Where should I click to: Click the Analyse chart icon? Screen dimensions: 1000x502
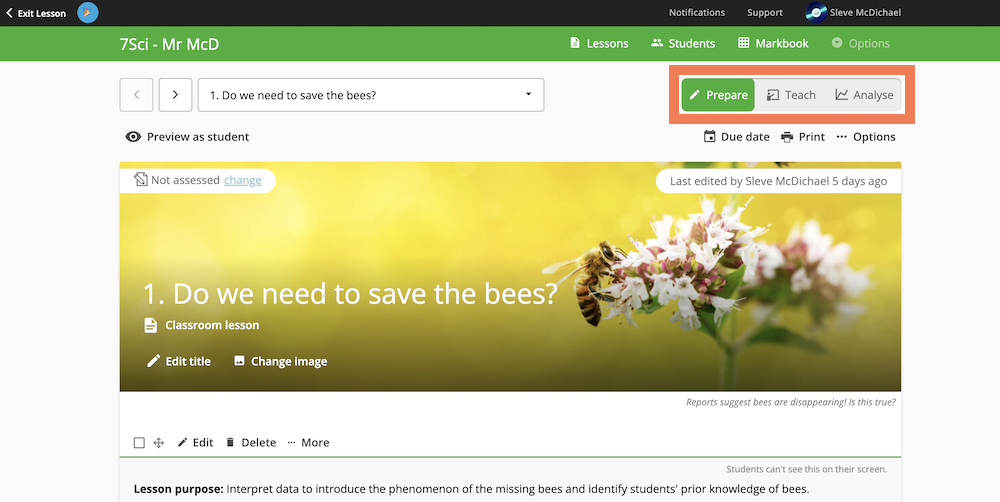point(842,95)
